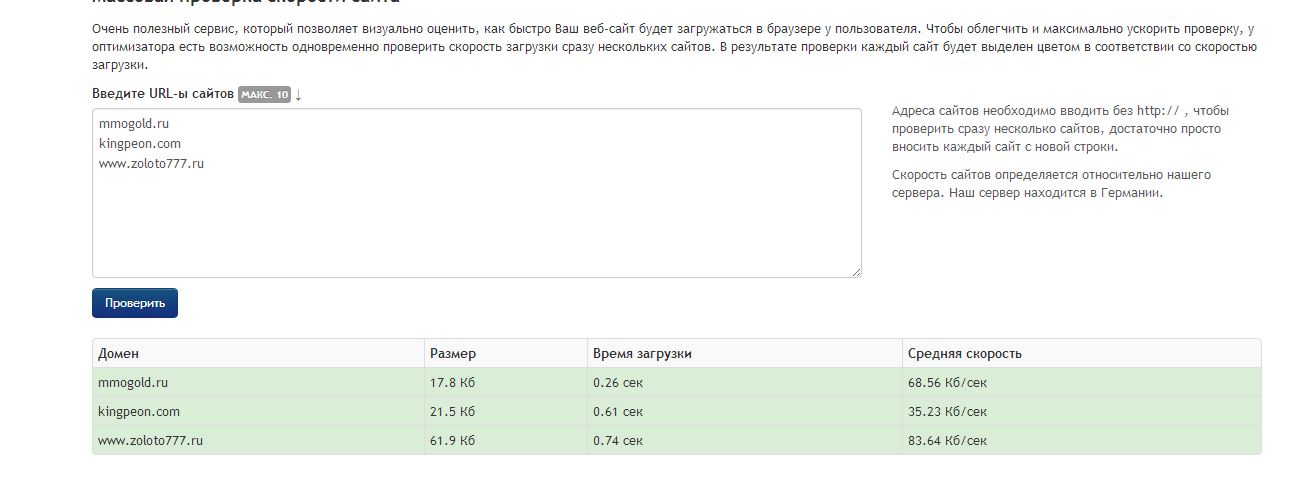Select mmogold.ru in the results table
Image resolution: width=1300 pixels, height=493 pixels.
coord(133,383)
